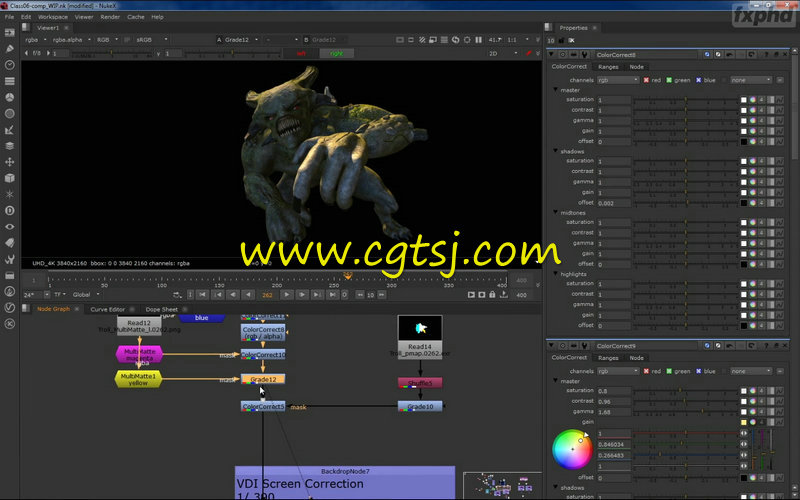The width and height of the screenshot is (800, 500).
Task: Switch to Node tab in ColorCorrect9
Action: (636, 358)
